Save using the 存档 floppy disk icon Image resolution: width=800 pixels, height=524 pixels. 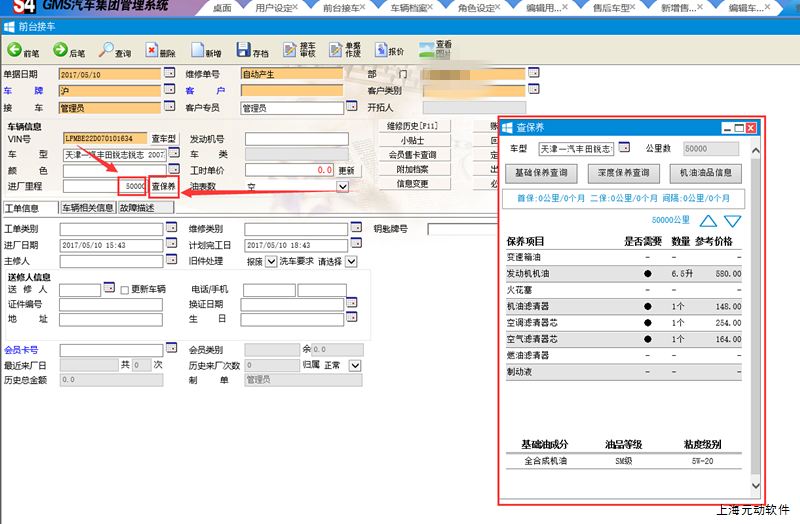coord(251,49)
